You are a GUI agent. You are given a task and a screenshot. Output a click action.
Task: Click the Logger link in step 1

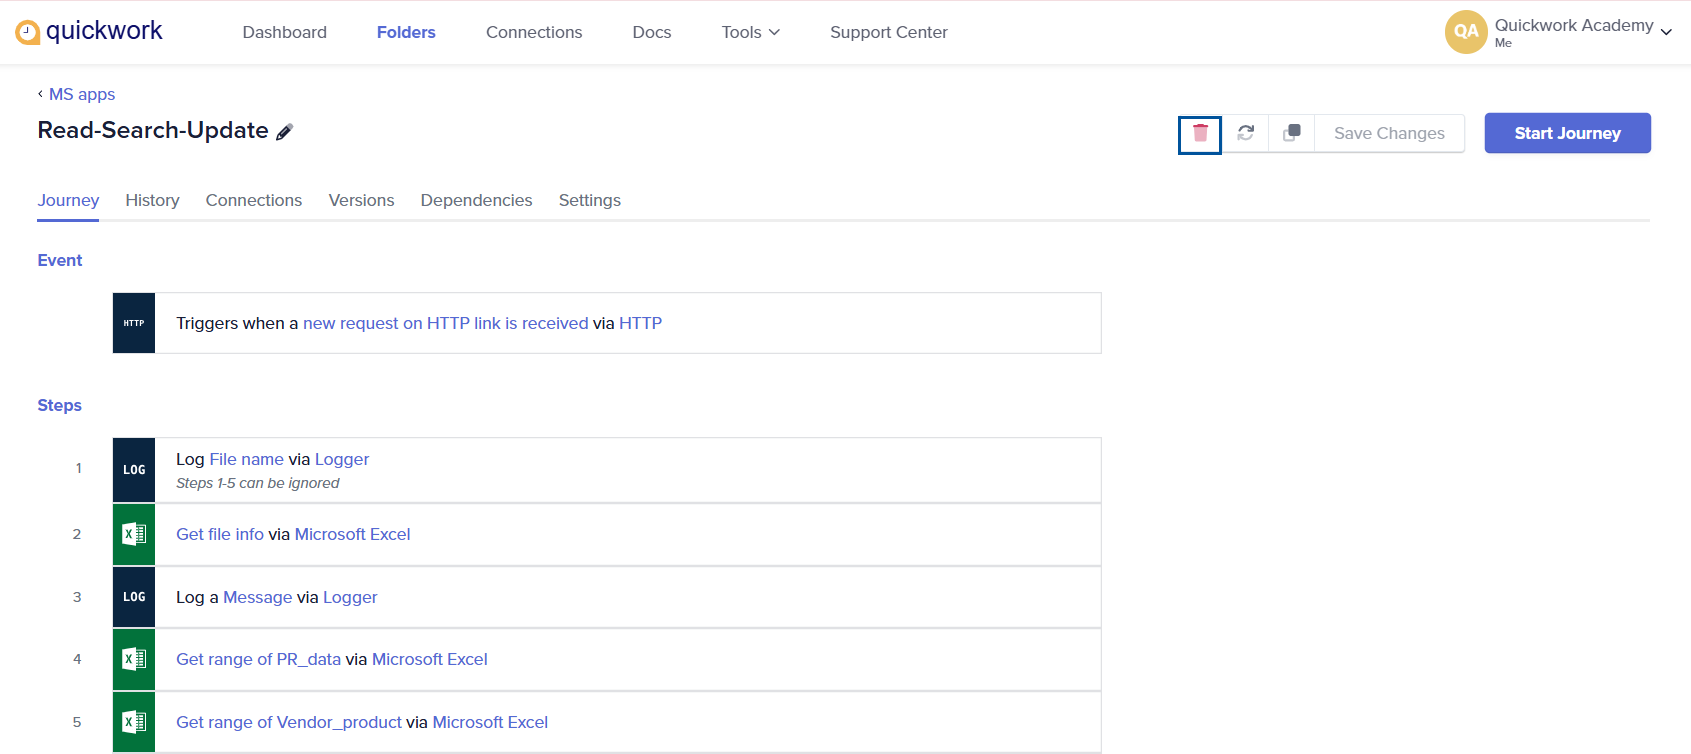coord(342,459)
